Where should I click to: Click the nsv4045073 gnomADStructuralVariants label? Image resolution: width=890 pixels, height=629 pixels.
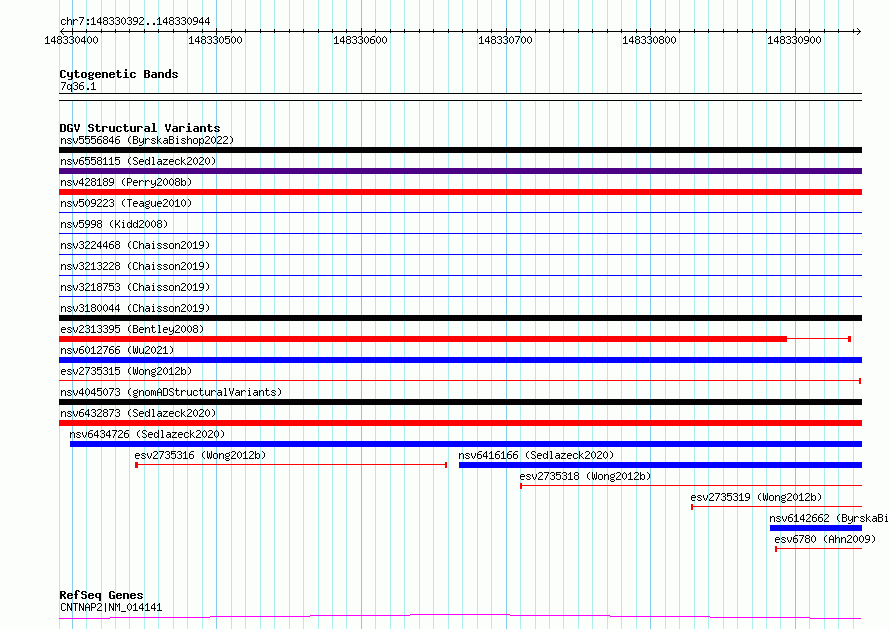click(171, 392)
